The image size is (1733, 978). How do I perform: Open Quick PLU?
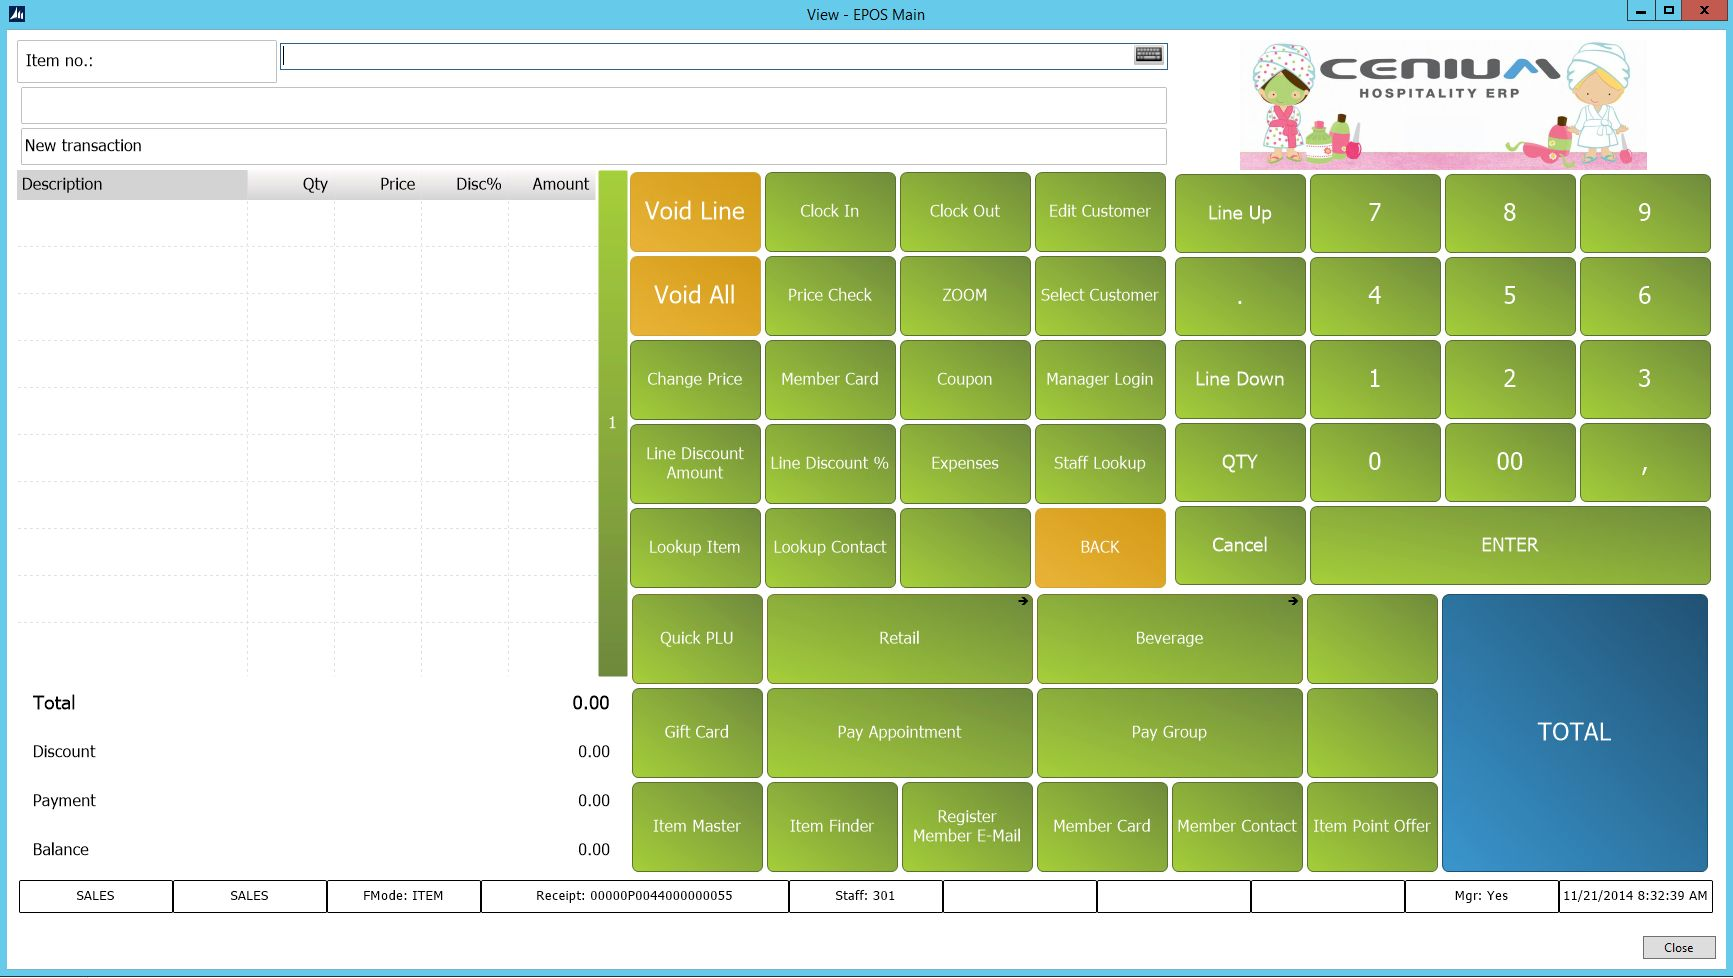point(696,638)
